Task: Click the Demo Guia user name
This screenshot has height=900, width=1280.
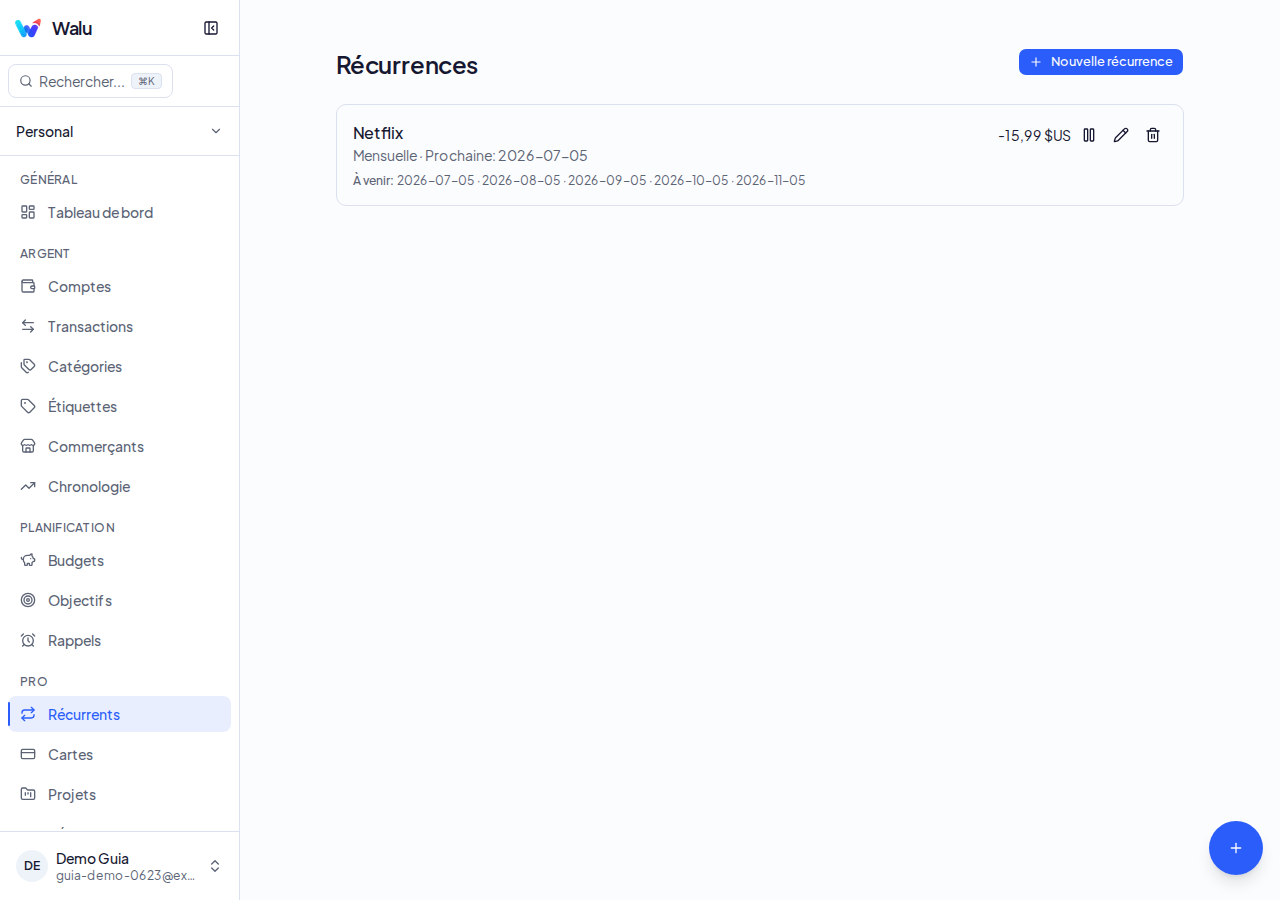Action: [92, 858]
